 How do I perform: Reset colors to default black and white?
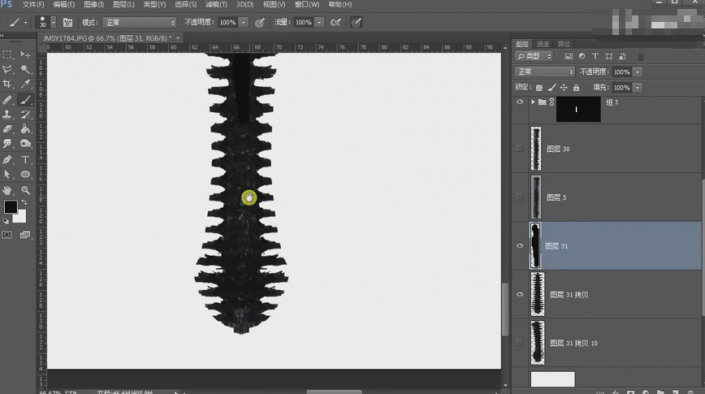[x=6, y=221]
